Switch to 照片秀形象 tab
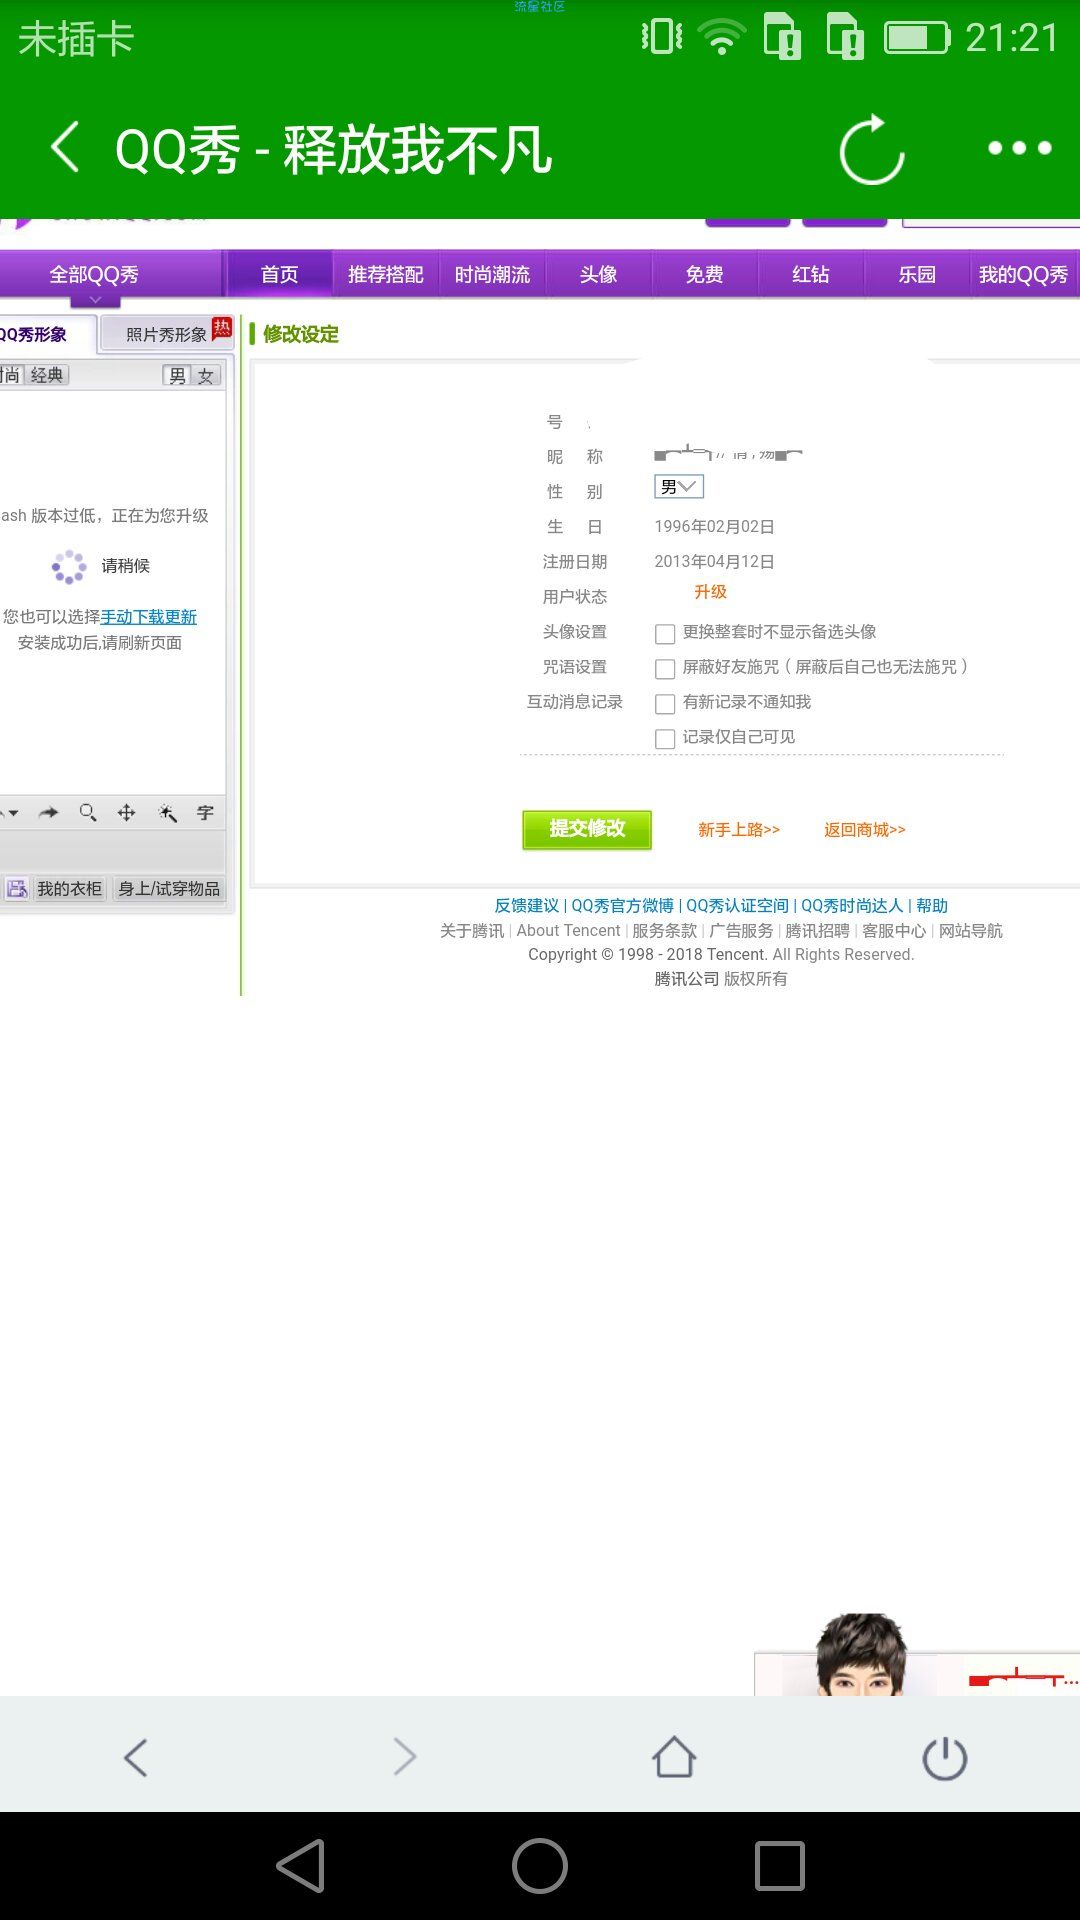Screen dimensions: 1080x1920 (166, 334)
